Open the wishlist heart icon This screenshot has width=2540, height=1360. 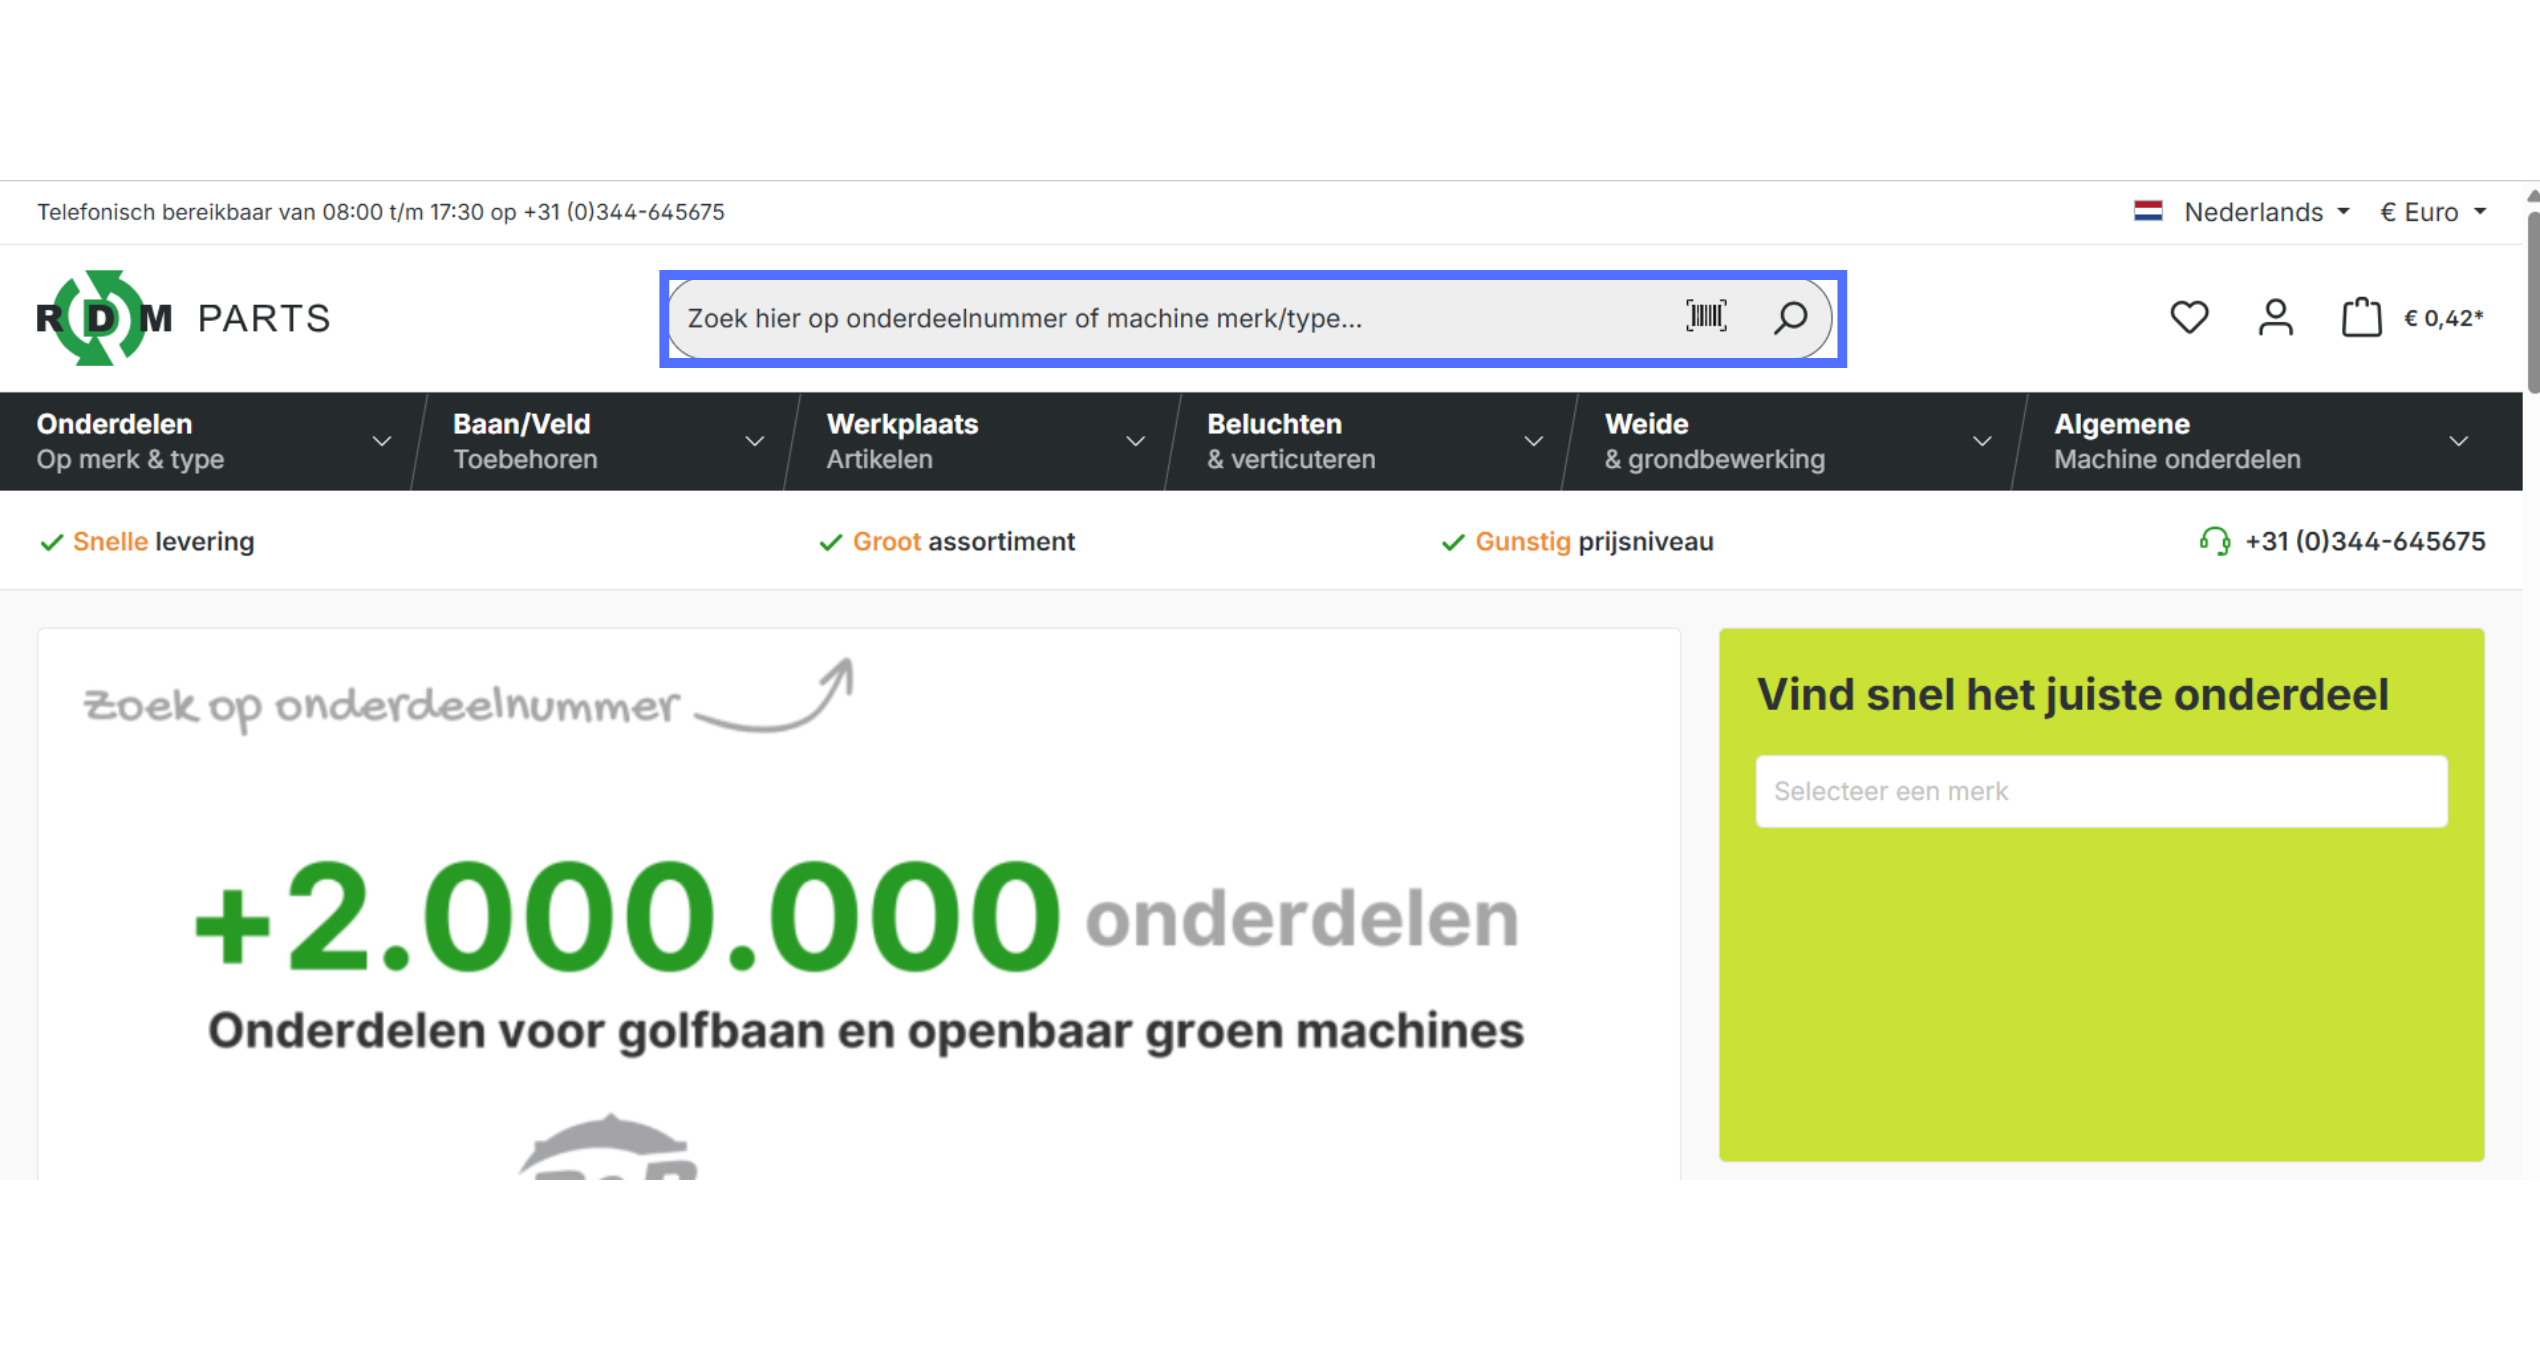point(2189,318)
